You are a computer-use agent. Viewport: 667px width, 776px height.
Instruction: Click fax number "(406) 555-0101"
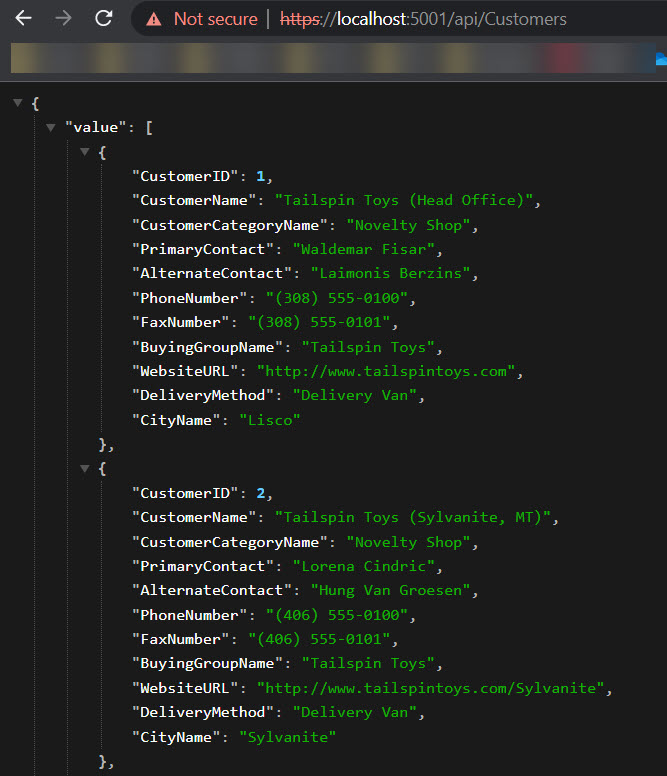pos(319,639)
